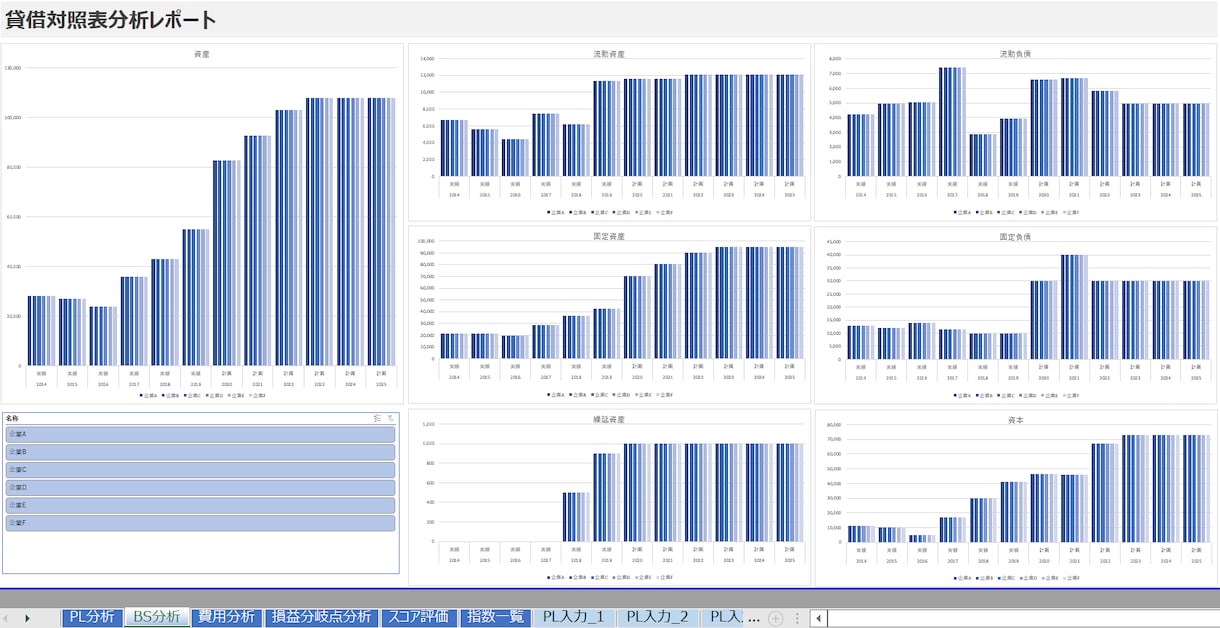Click the 名称 slicer header label
Image resolution: width=1220 pixels, height=628 pixels.
point(12,418)
